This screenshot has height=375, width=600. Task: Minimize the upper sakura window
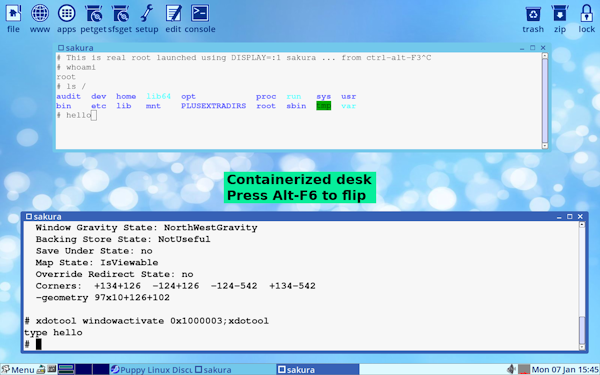[x=522, y=48]
